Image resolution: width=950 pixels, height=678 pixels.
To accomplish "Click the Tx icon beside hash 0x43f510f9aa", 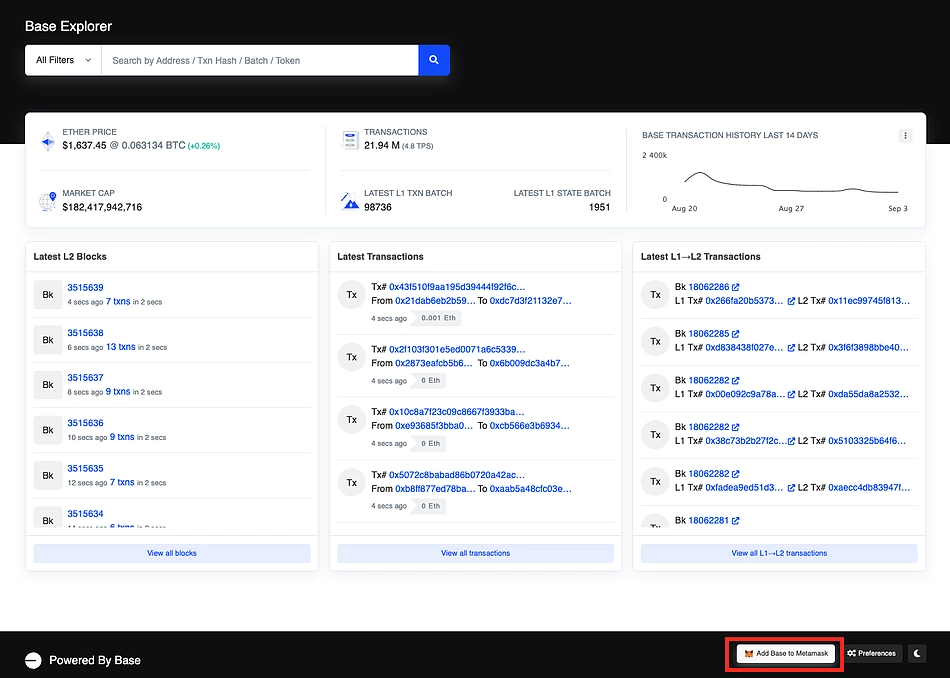I will (351, 295).
